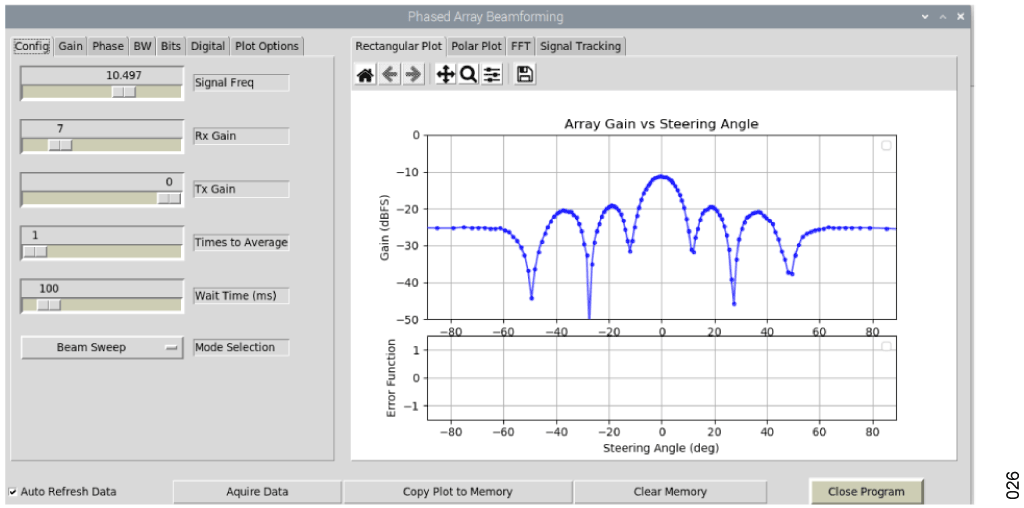Image resolution: width=1024 pixels, height=508 pixels.
Task: Switch to the Signal Tracking tab
Action: click(x=581, y=46)
